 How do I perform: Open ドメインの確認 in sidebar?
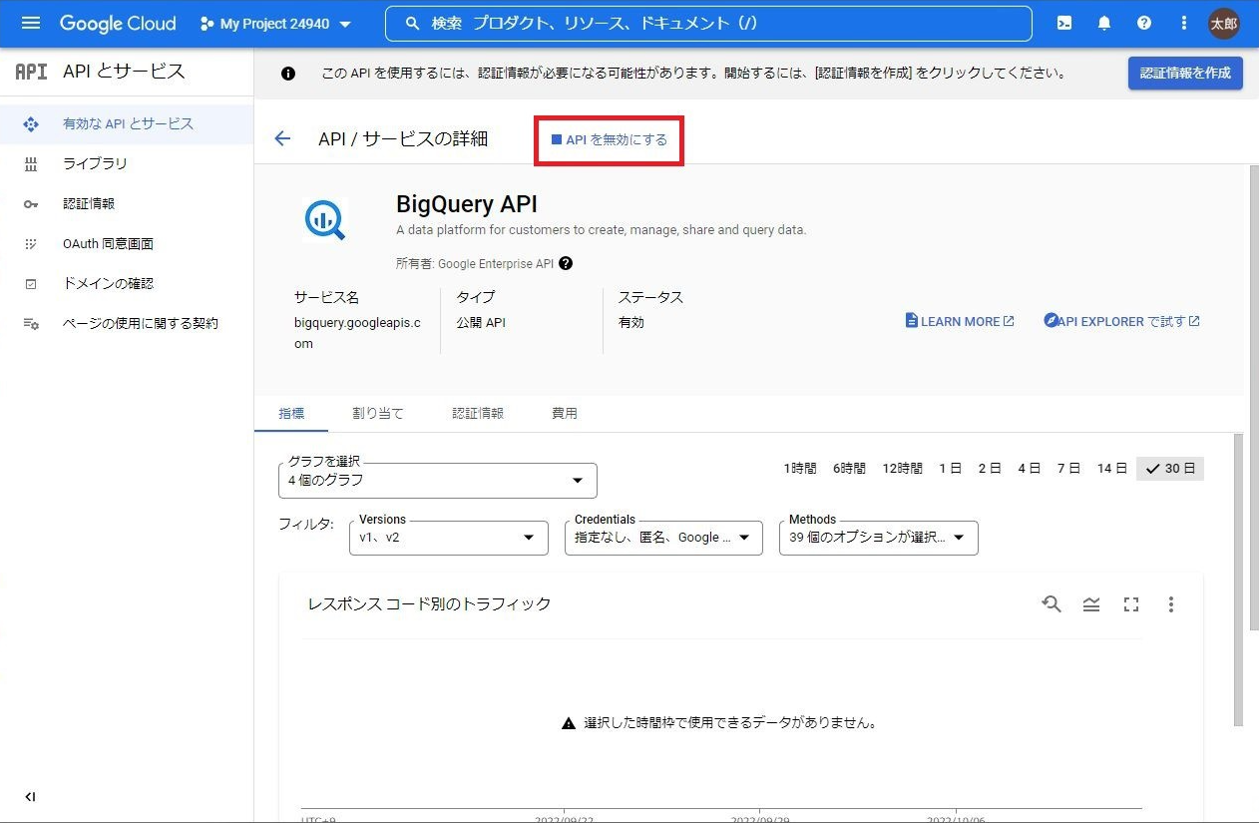tap(126, 284)
